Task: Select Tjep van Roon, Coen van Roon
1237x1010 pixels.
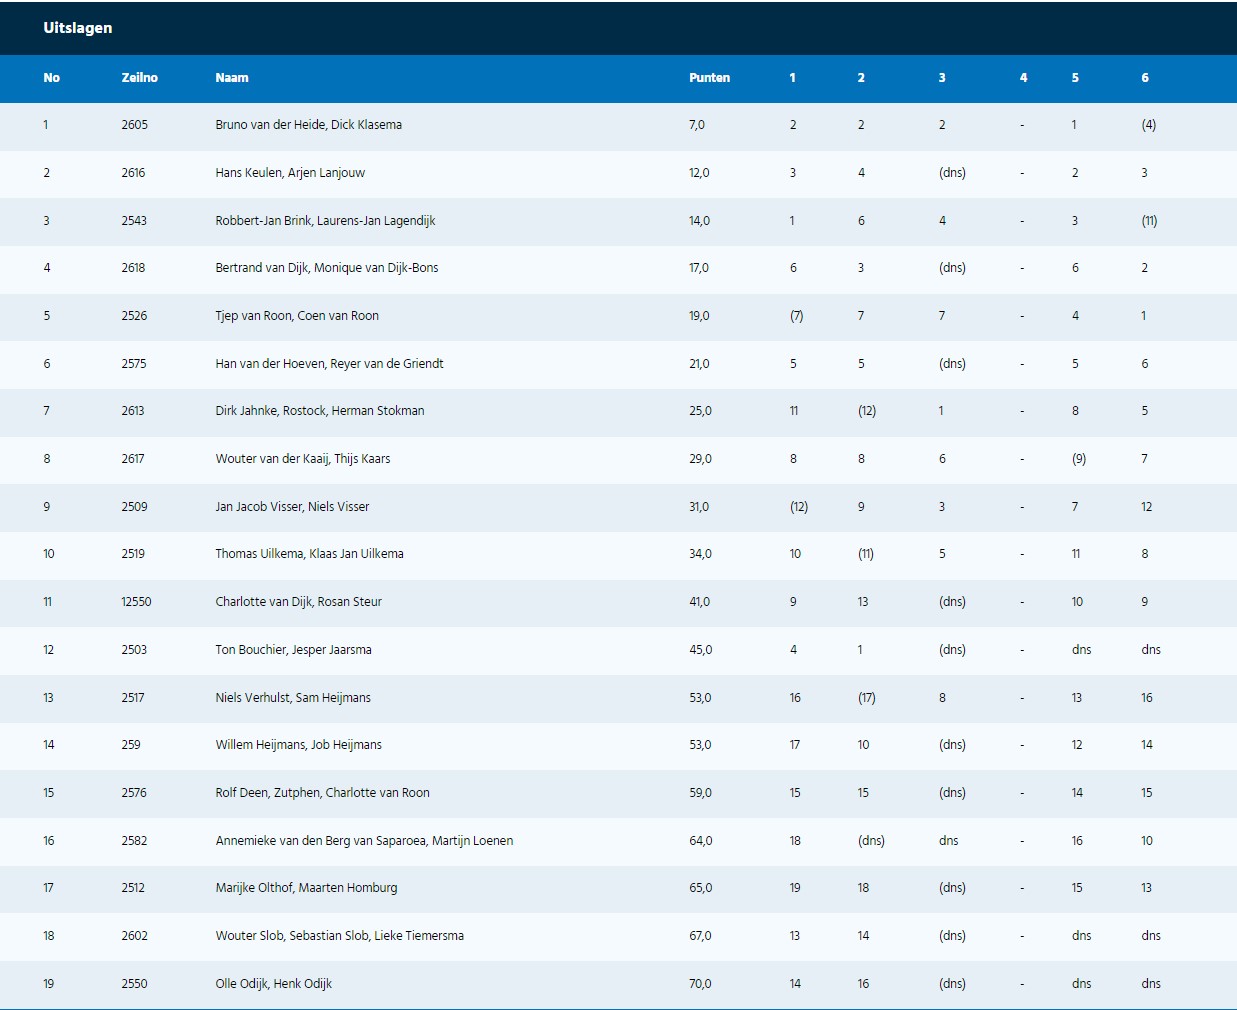Action: 297,316
